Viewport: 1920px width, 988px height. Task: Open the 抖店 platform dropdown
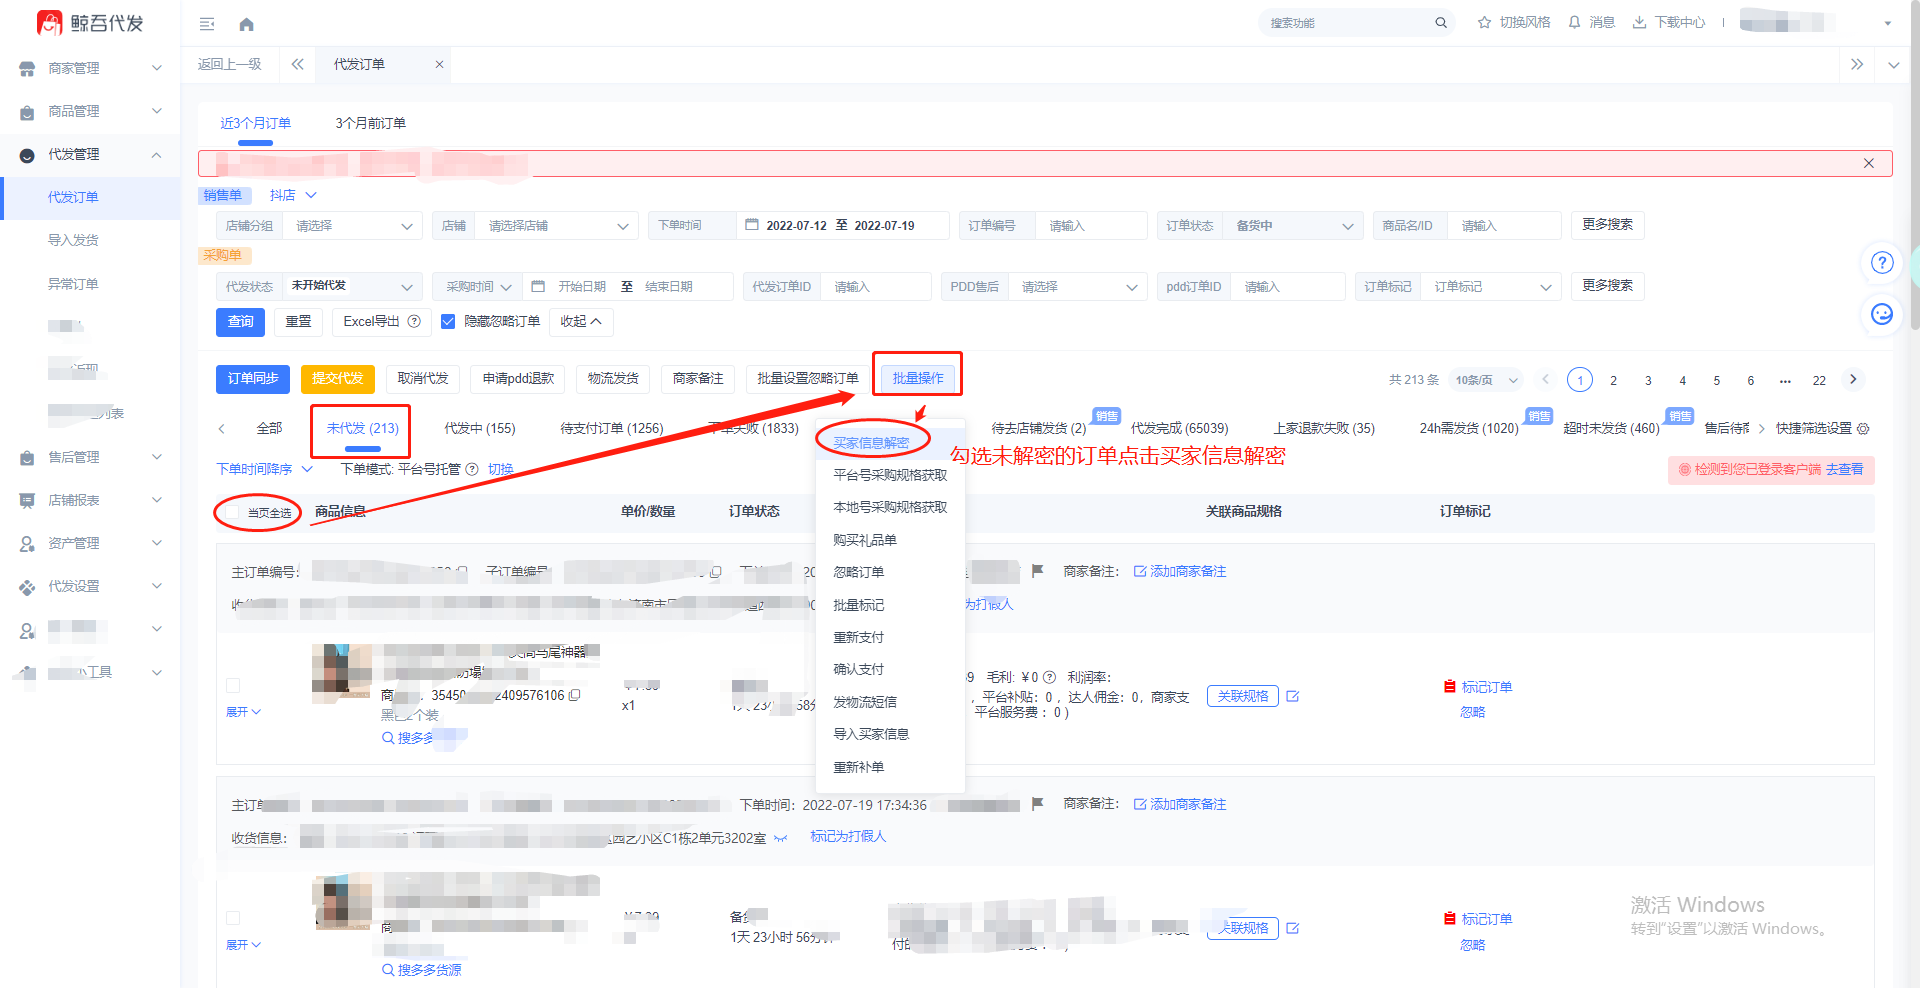293,195
